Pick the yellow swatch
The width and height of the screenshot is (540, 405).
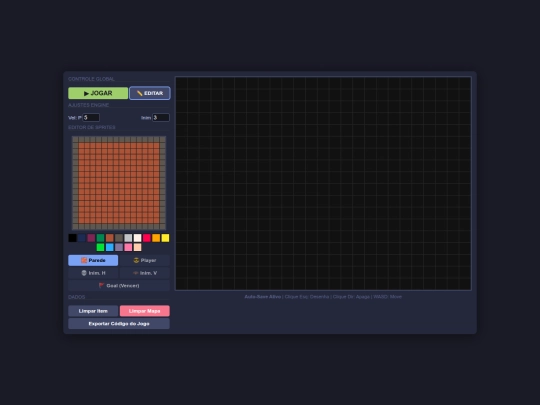(165, 238)
